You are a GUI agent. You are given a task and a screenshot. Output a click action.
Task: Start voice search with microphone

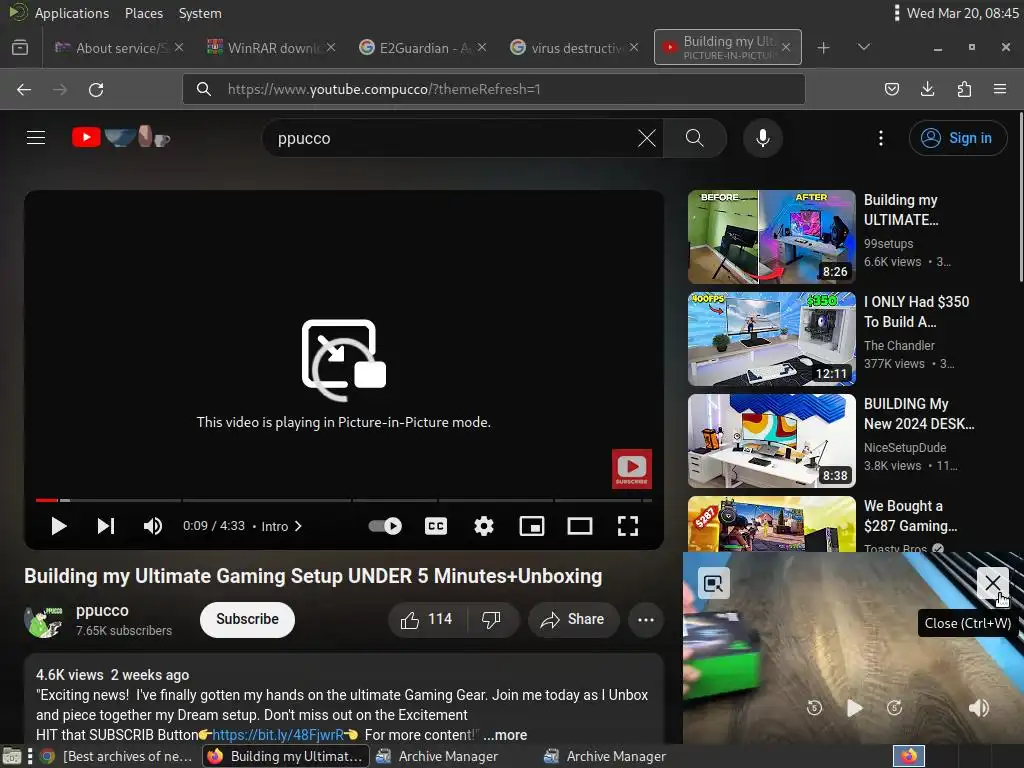(763, 138)
